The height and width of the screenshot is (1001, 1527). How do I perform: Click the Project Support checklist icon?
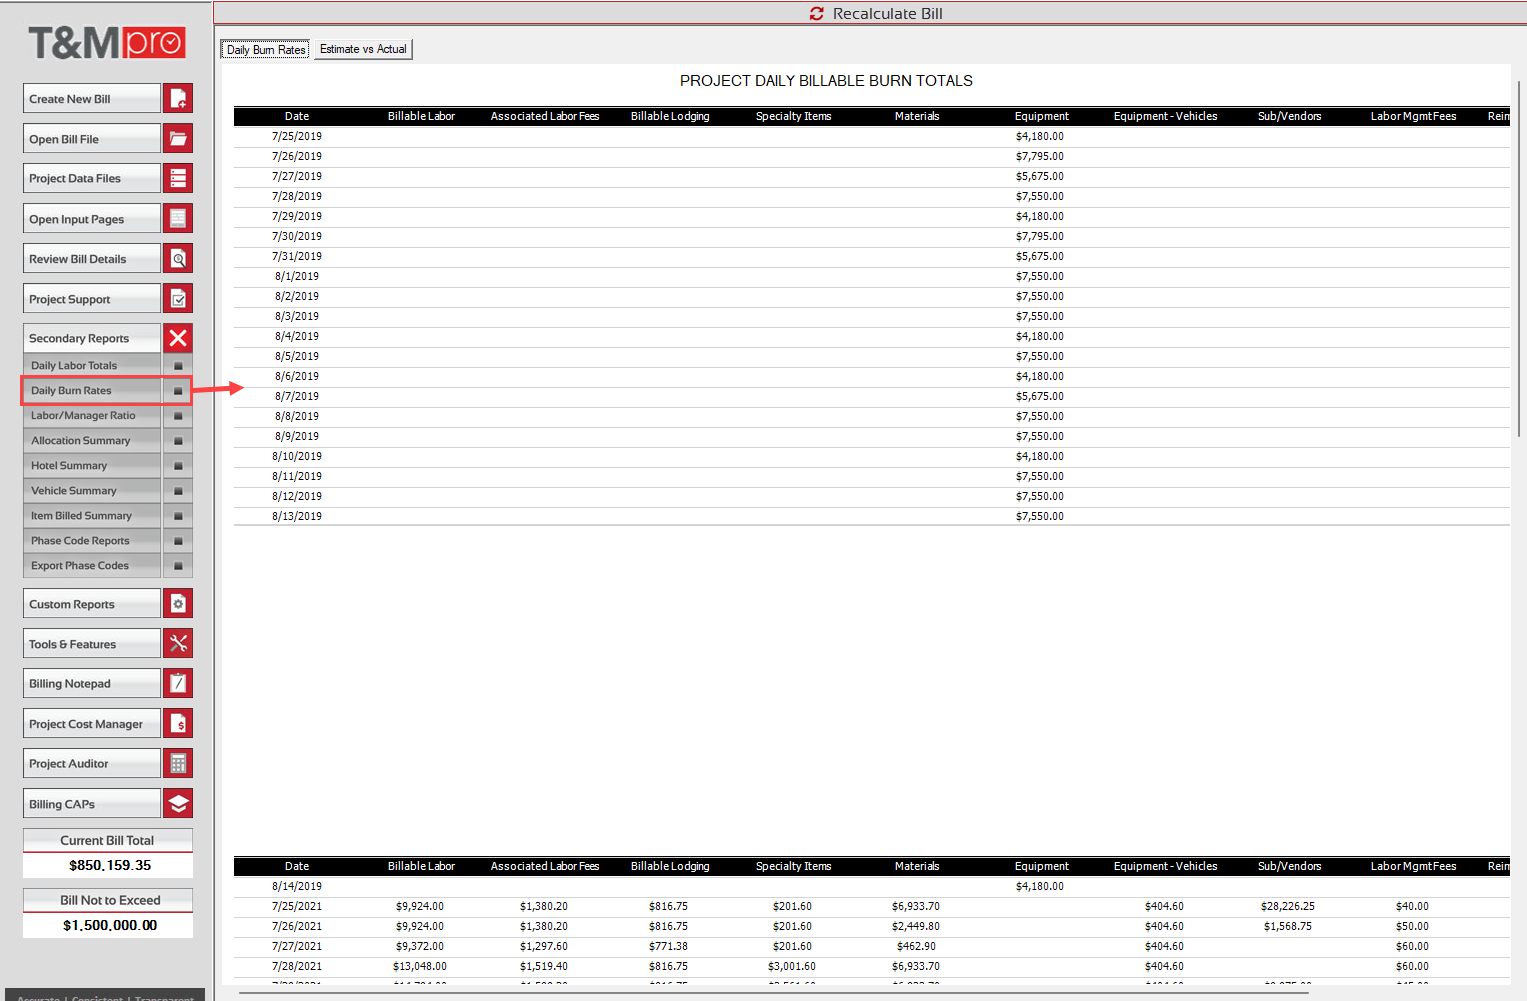pyautogui.click(x=178, y=299)
